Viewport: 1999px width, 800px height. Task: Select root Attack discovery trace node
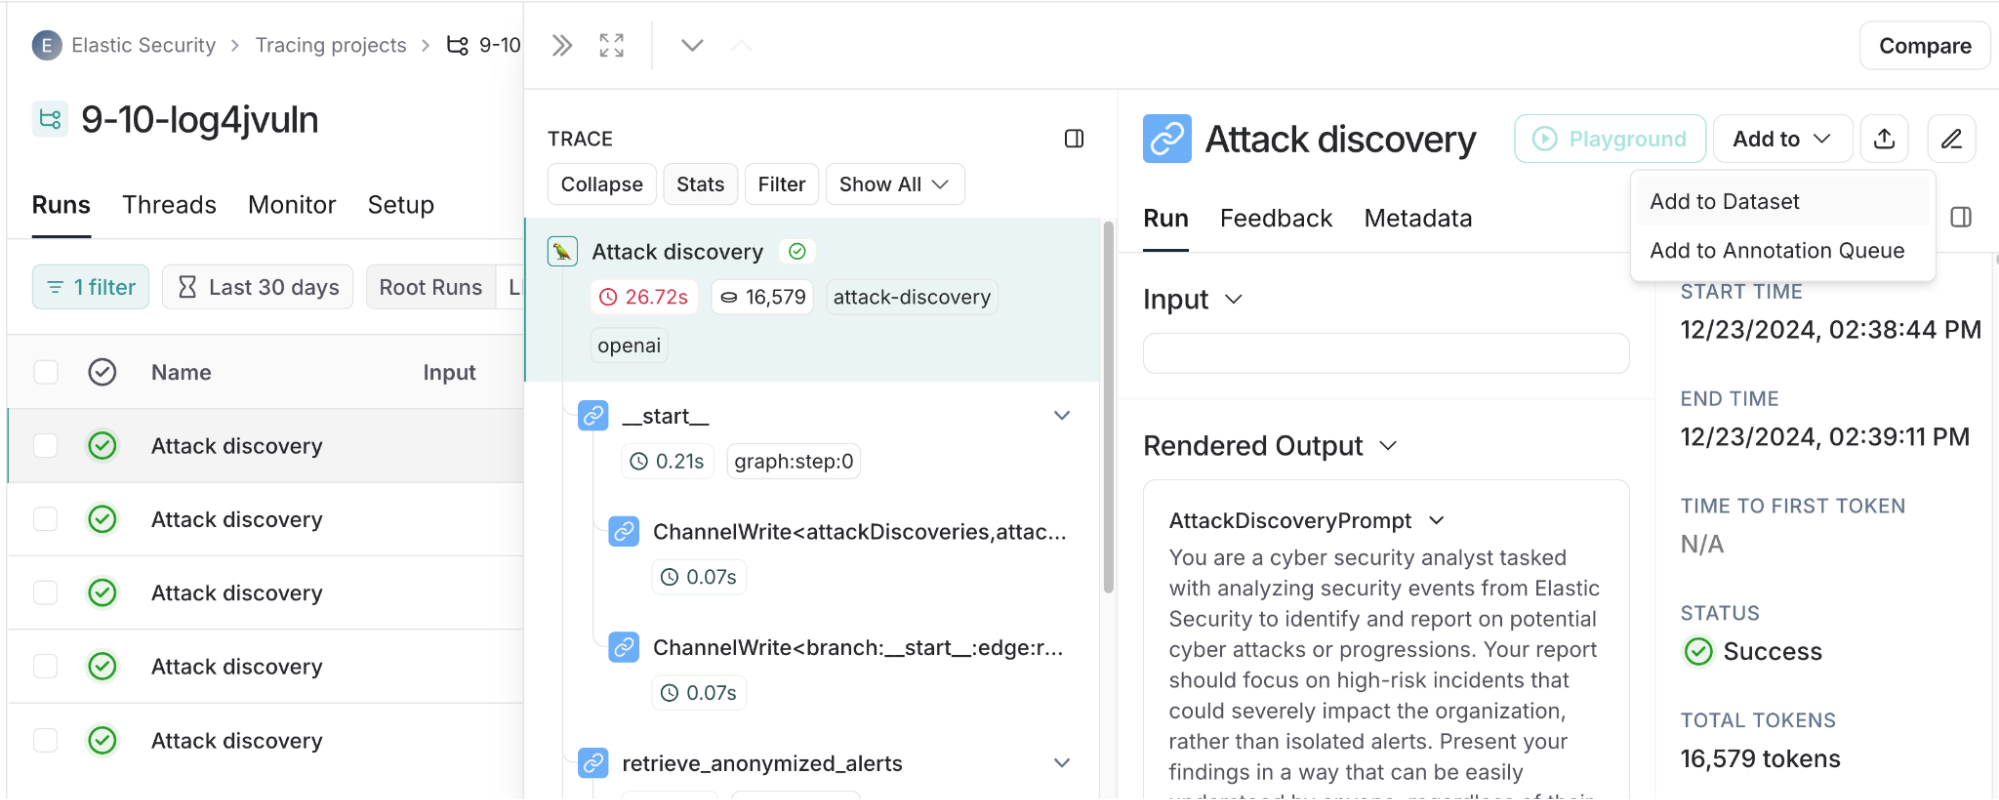pos(812,299)
